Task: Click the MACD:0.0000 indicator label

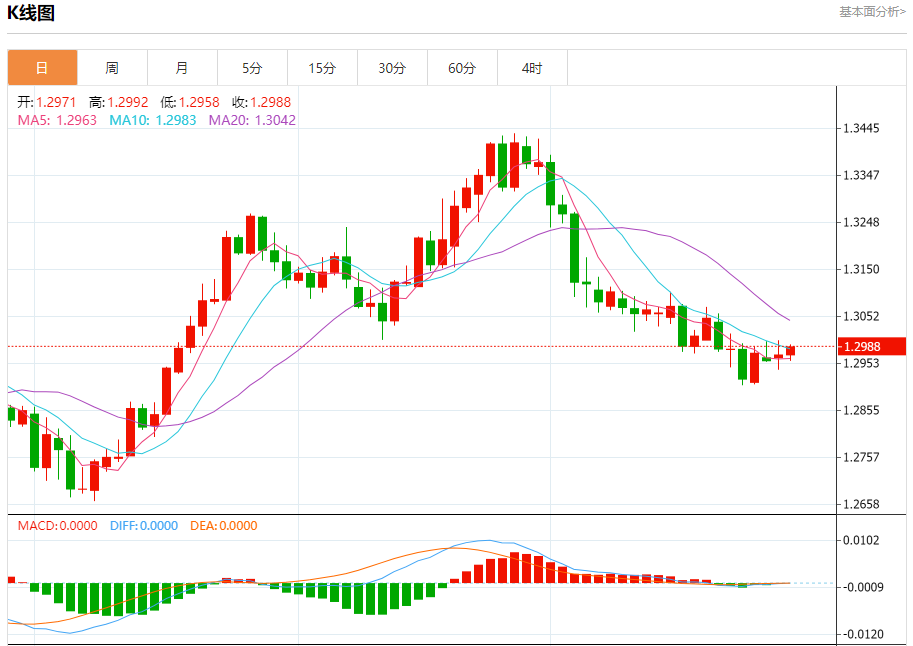Action: pyautogui.click(x=57, y=526)
